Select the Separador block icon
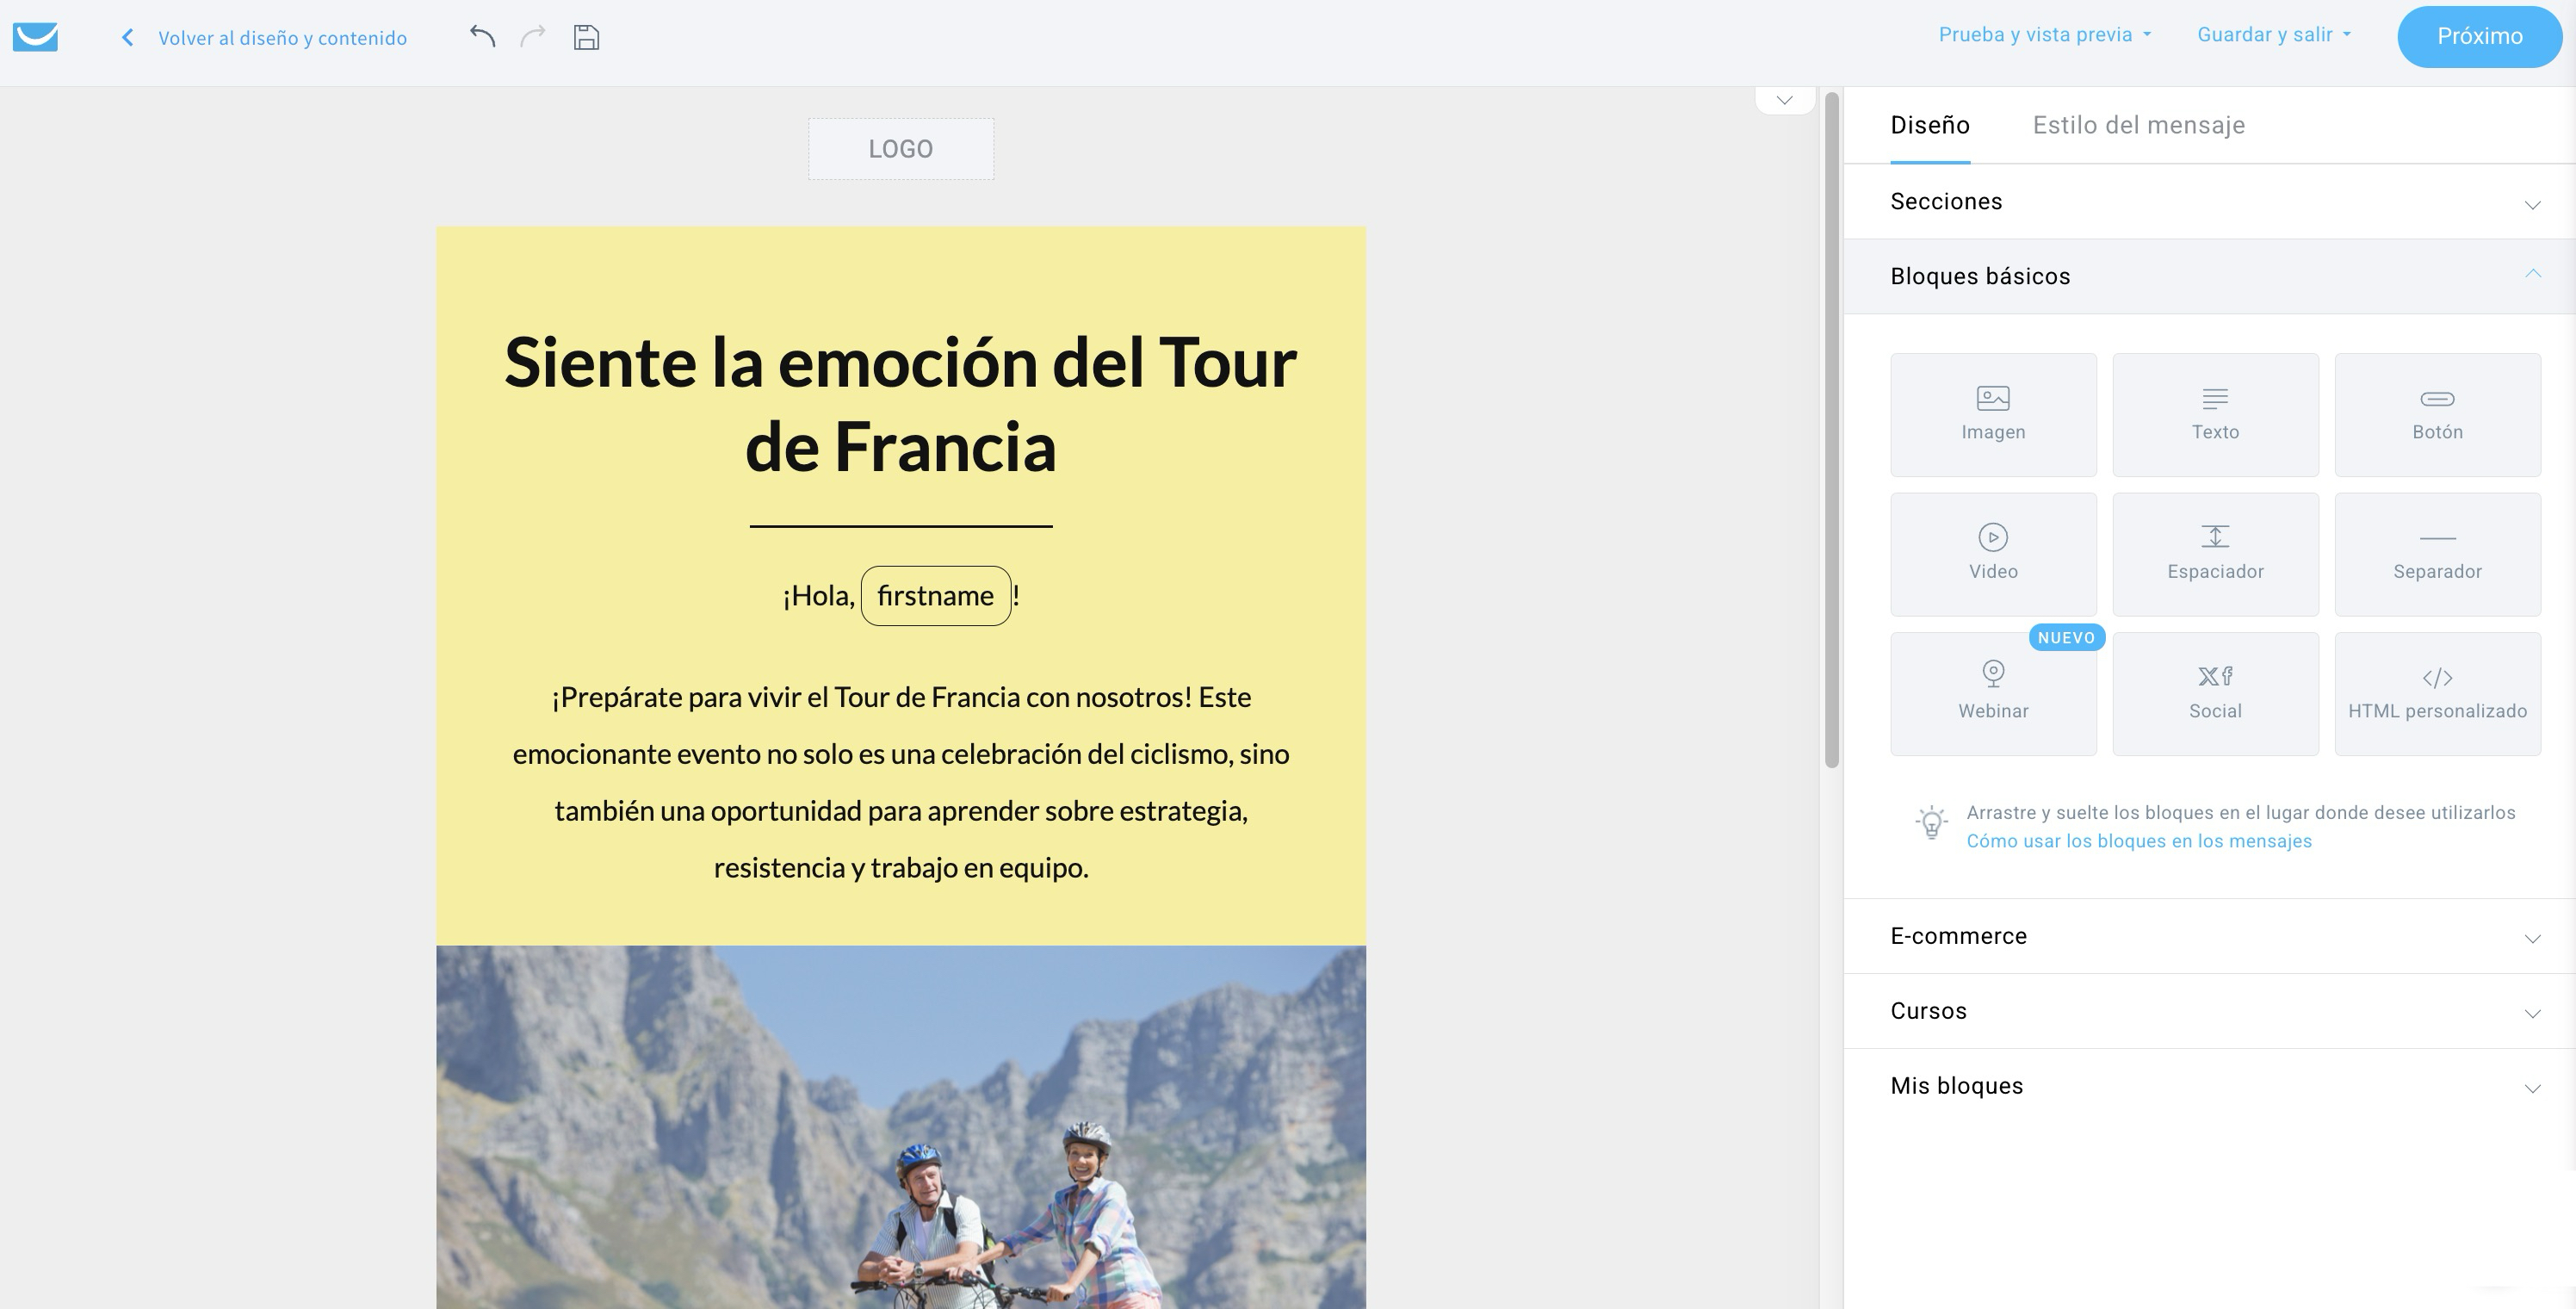The height and width of the screenshot is (1309, 2576). point(2437,553)
